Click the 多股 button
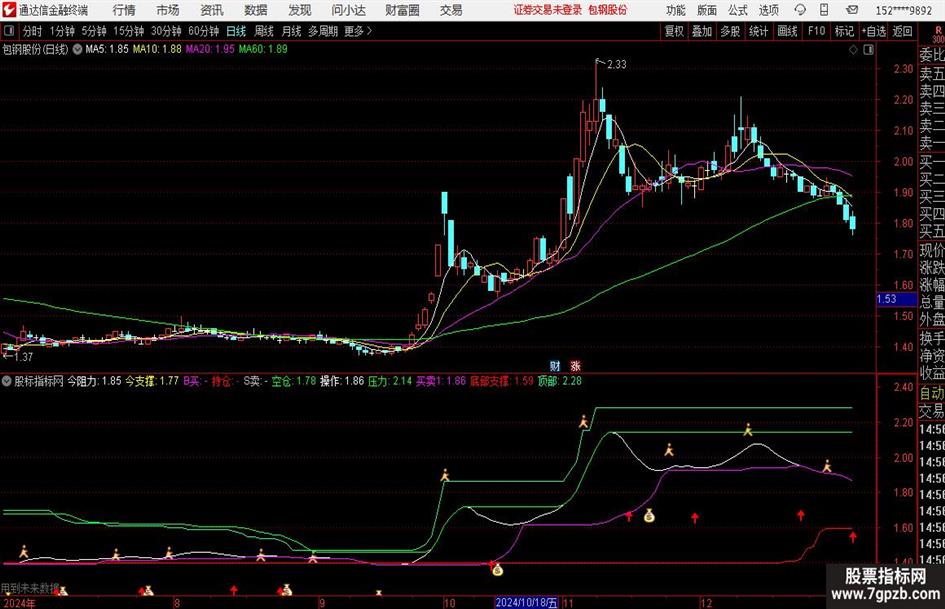Viewport: 945px width, 609px height. [730, 31]
